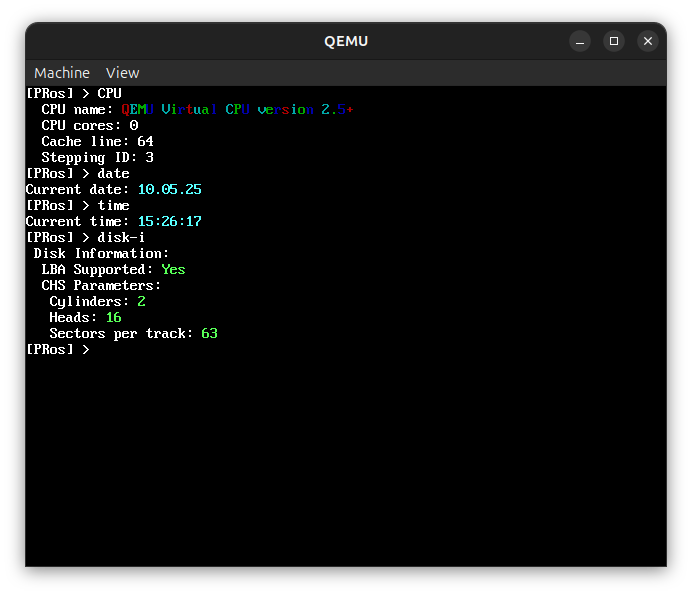
Task: Click the 'Stepping ID: 3' line
Action: pyautogui.click(x=98, y=158)
